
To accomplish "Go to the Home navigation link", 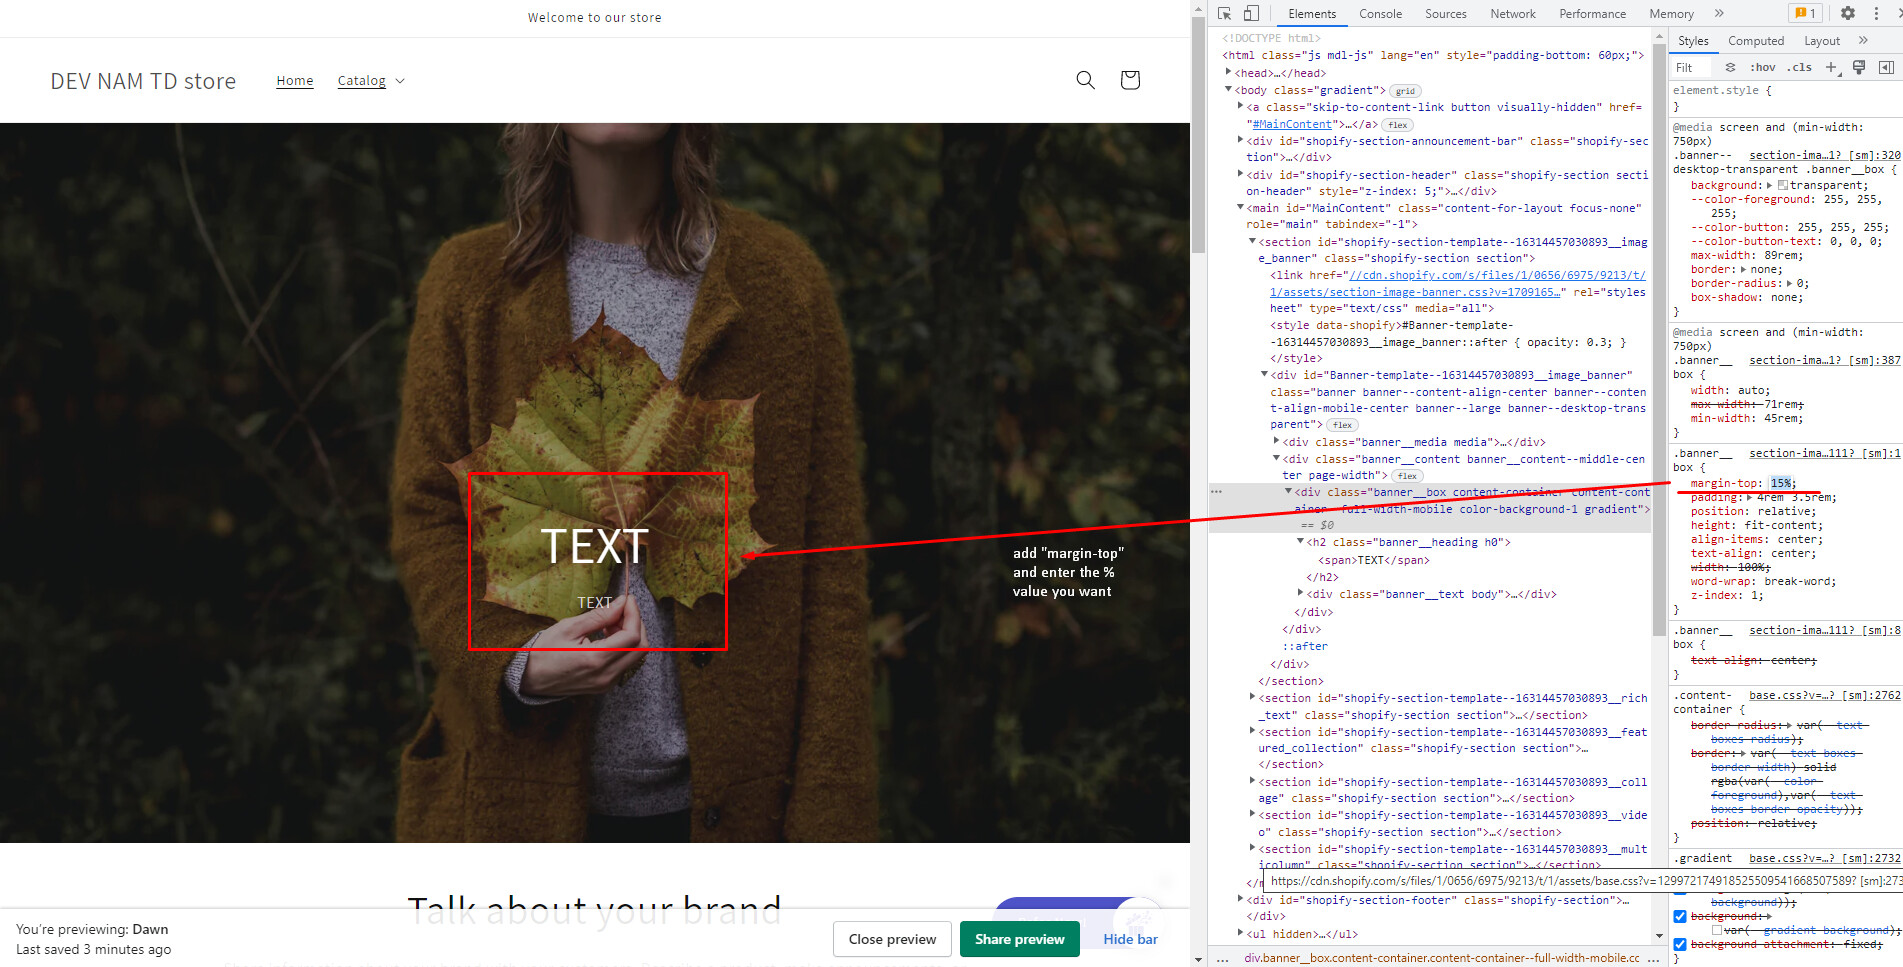I will [x=295, y=80].
